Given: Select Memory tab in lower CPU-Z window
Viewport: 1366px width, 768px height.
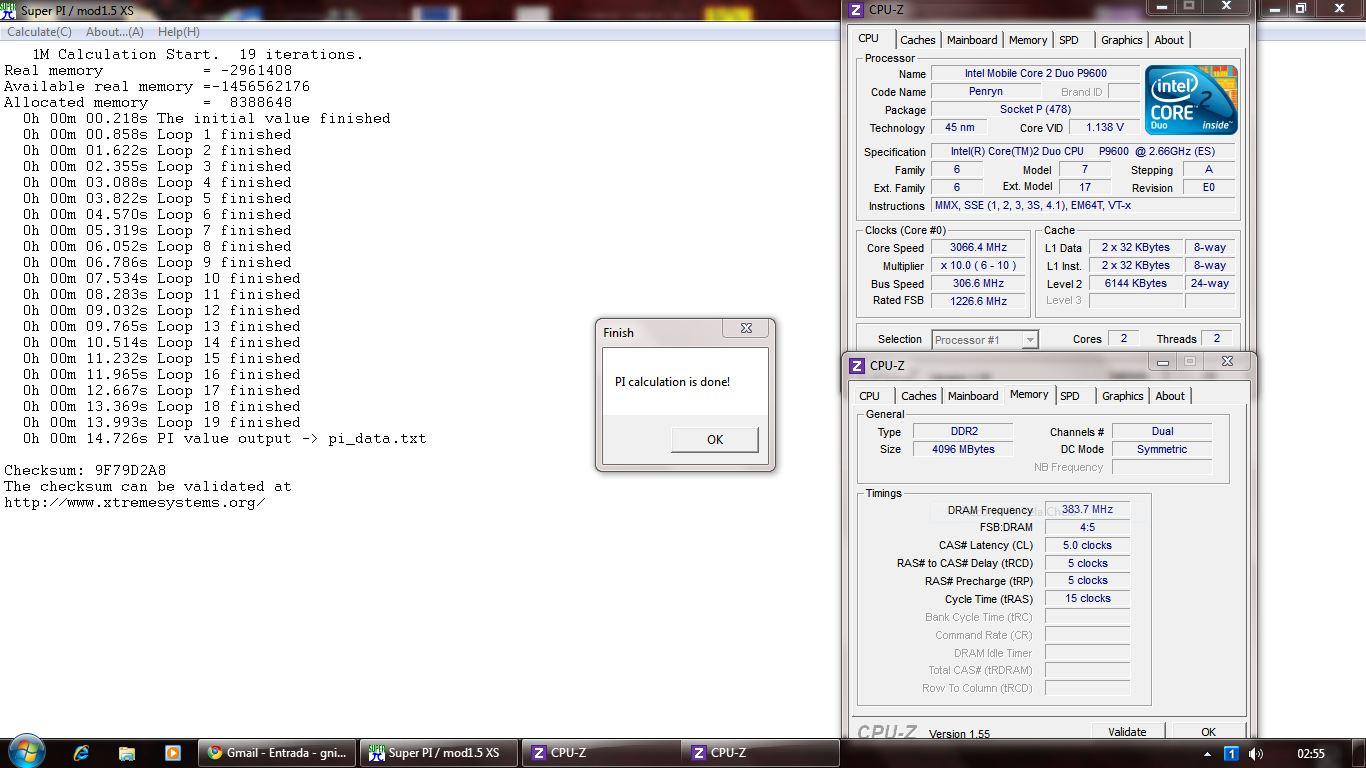Looking at the screenshot, I should pos(1029,395).
